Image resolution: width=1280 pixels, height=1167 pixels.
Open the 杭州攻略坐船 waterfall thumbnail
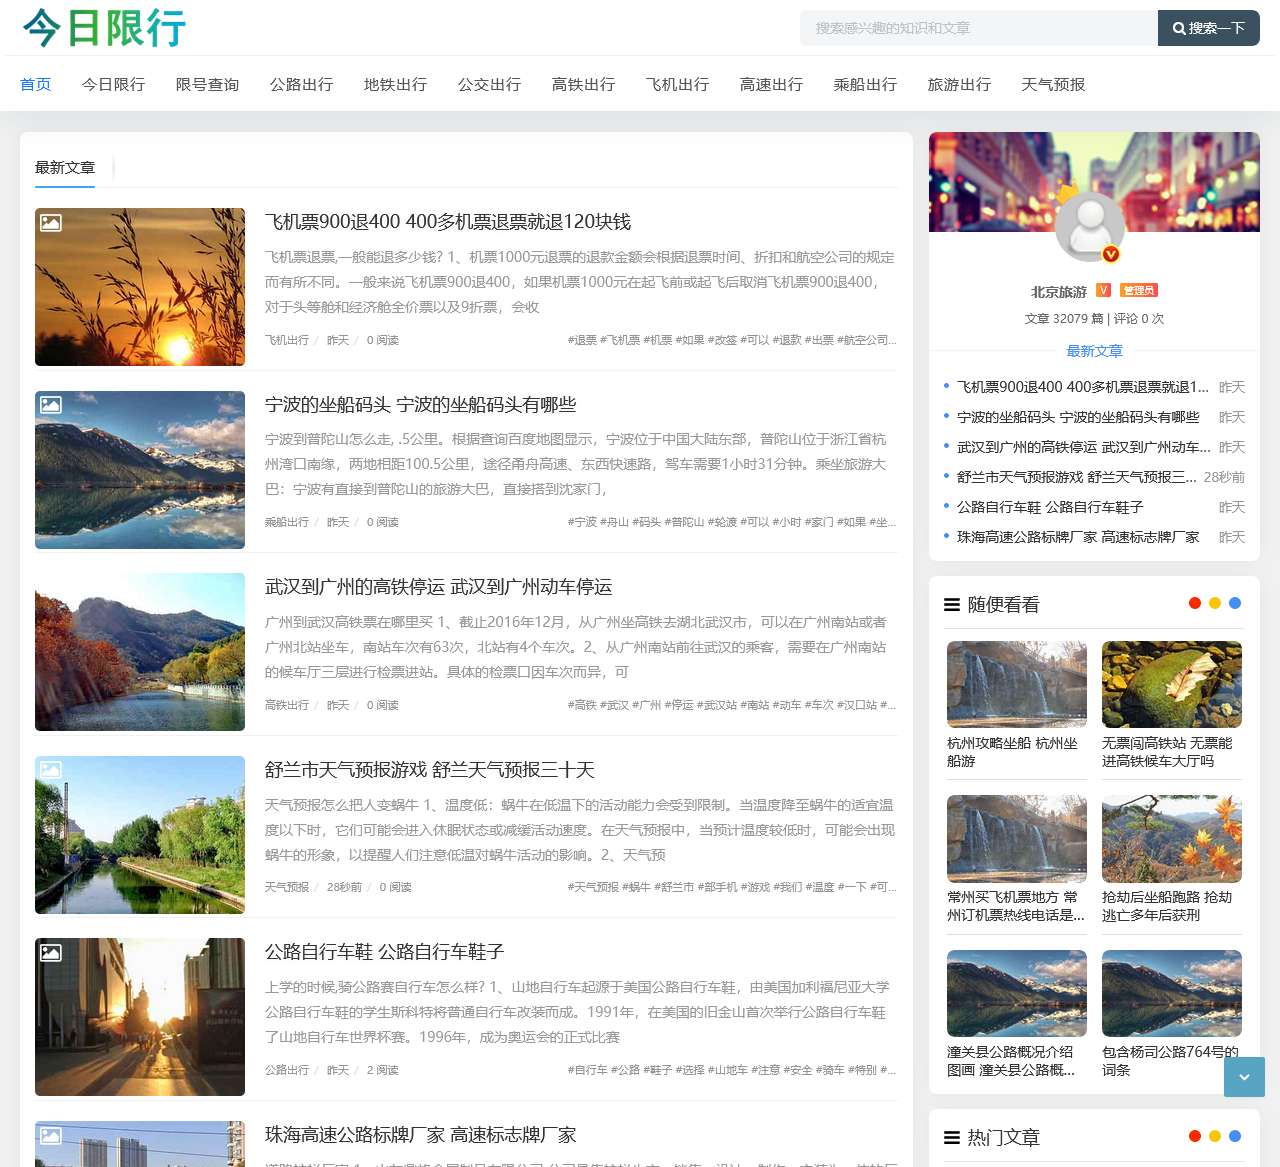pos(1016,684)
